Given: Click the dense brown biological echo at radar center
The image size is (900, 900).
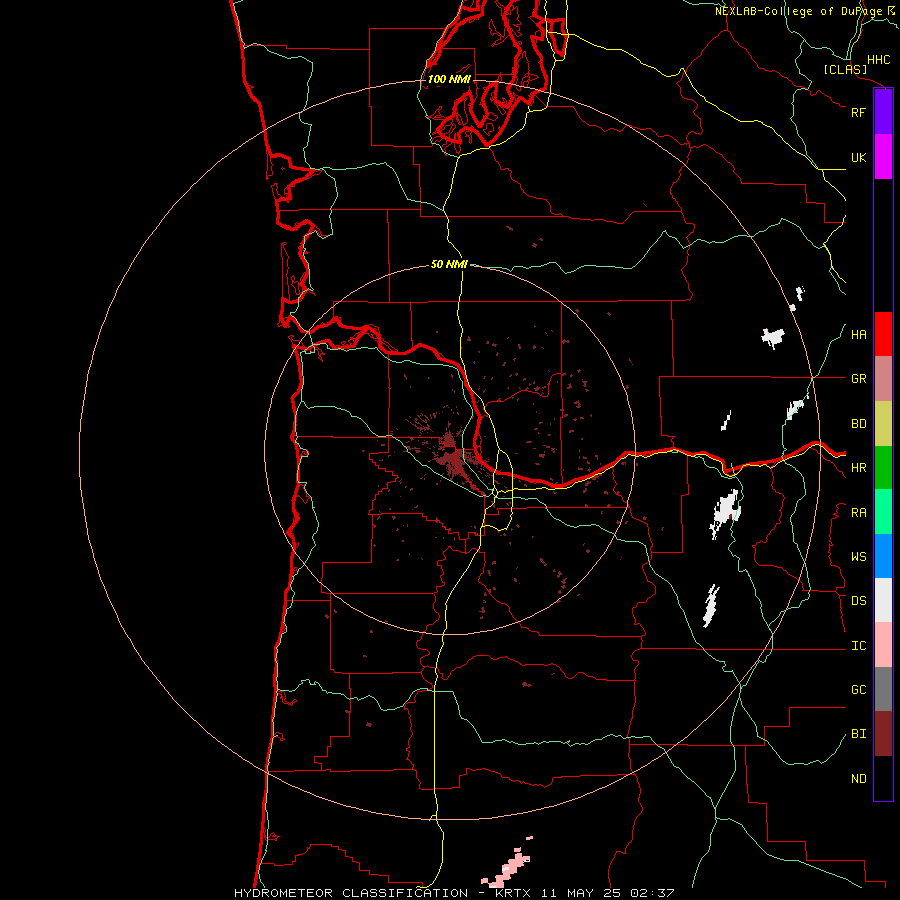Looking at the screenshot, I should pyautogui.click(x=453, y=456).
